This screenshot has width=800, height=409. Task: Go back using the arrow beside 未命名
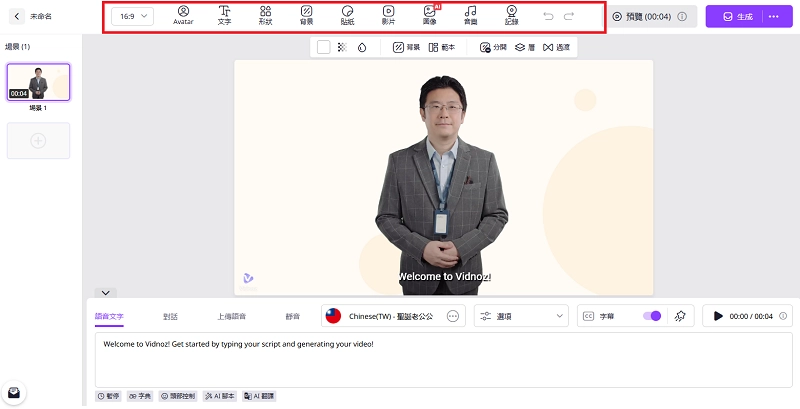pyautogui.click(x=16, y=16)
